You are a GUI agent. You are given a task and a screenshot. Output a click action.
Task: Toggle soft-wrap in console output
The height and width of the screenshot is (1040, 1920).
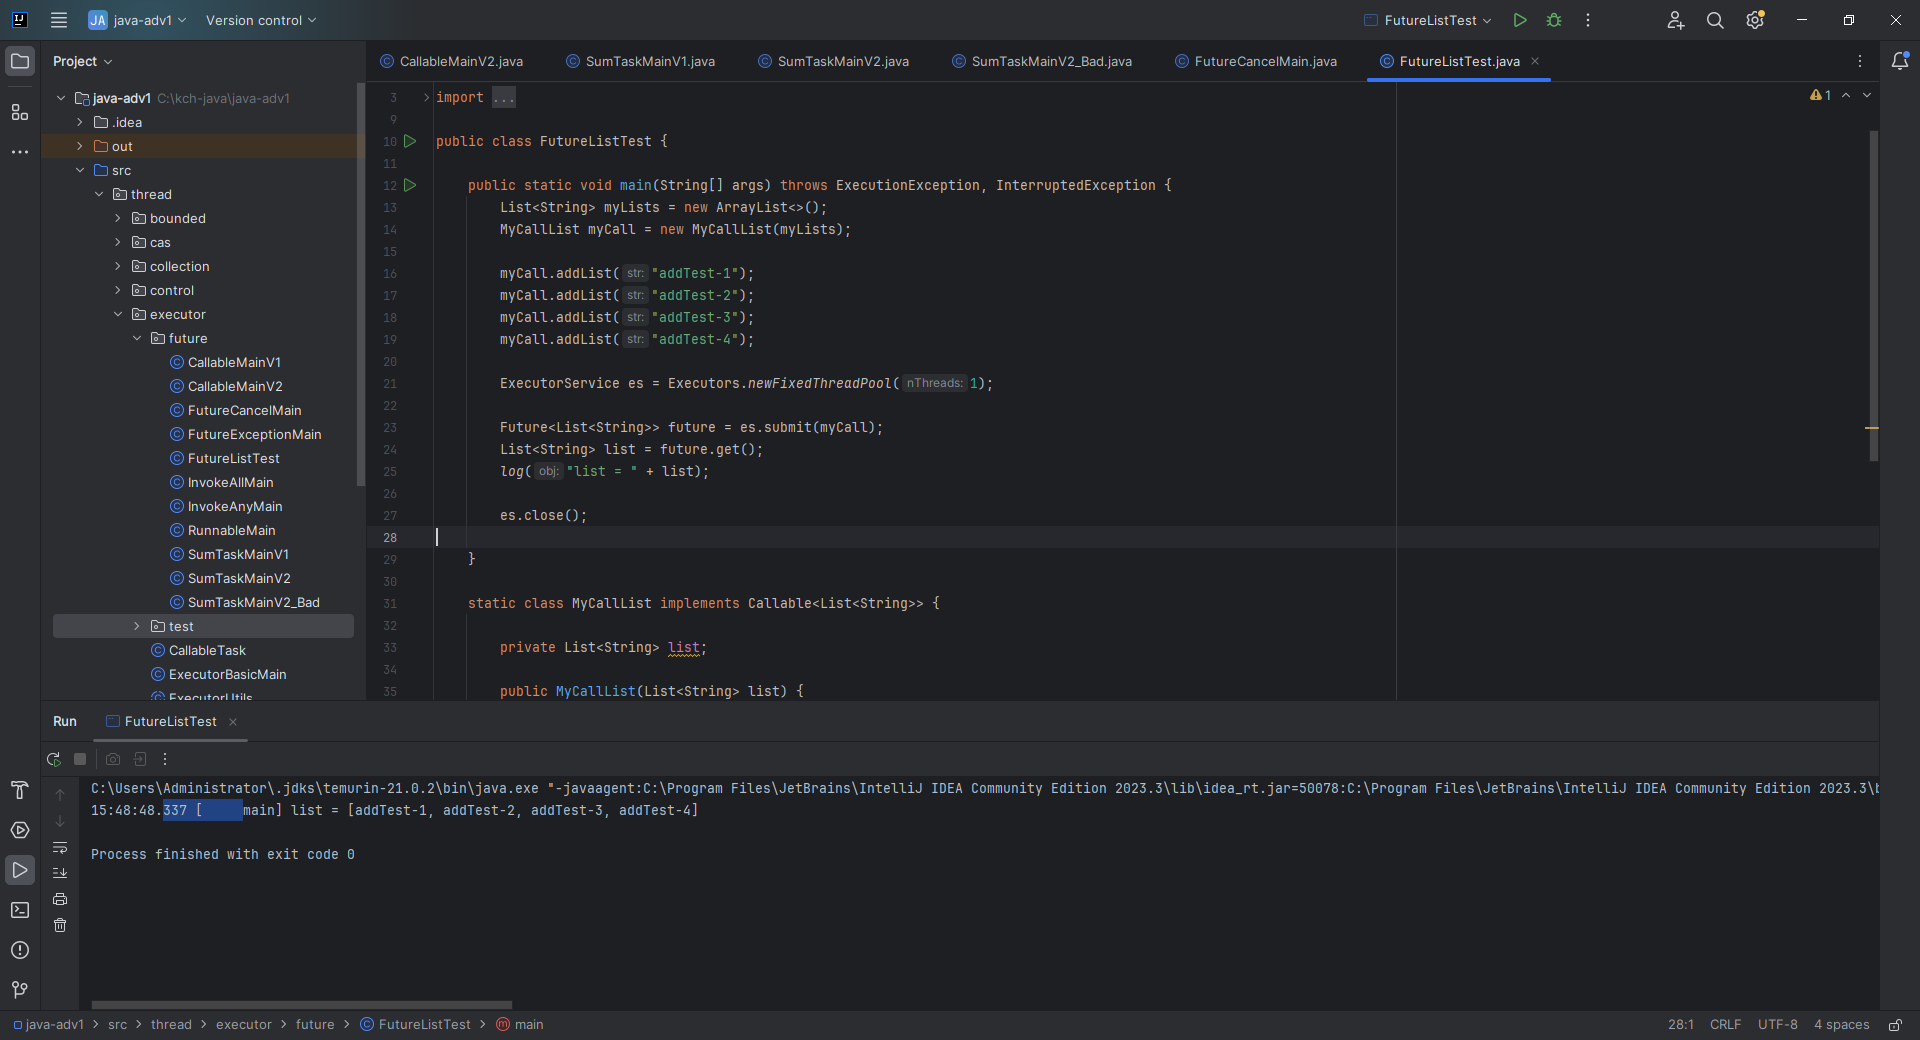coord(60,848)
